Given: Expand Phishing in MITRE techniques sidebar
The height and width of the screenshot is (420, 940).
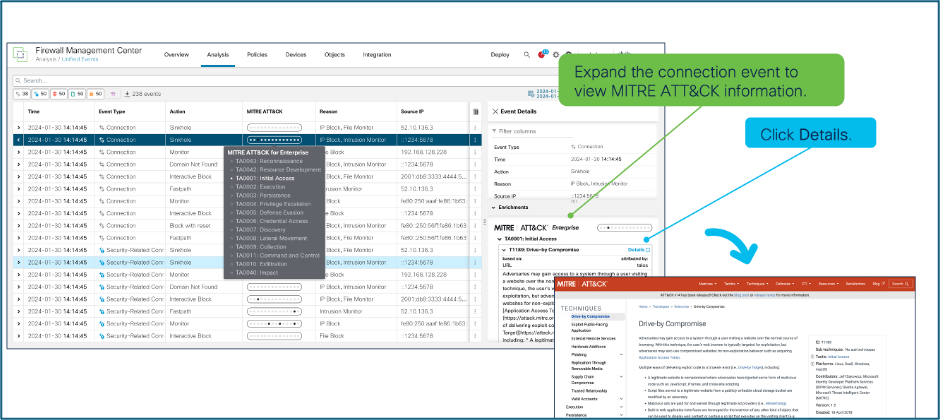Looking at the screenshot, I should coord(620,355).
